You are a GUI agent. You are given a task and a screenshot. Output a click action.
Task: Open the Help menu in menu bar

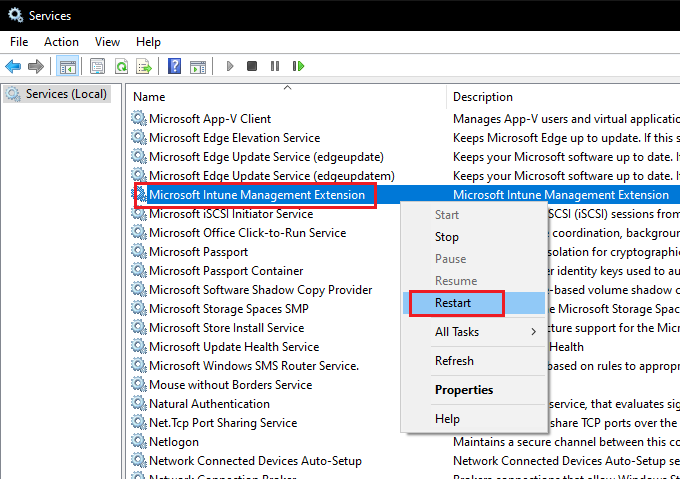pyautogui.click(x=148, y=42)
